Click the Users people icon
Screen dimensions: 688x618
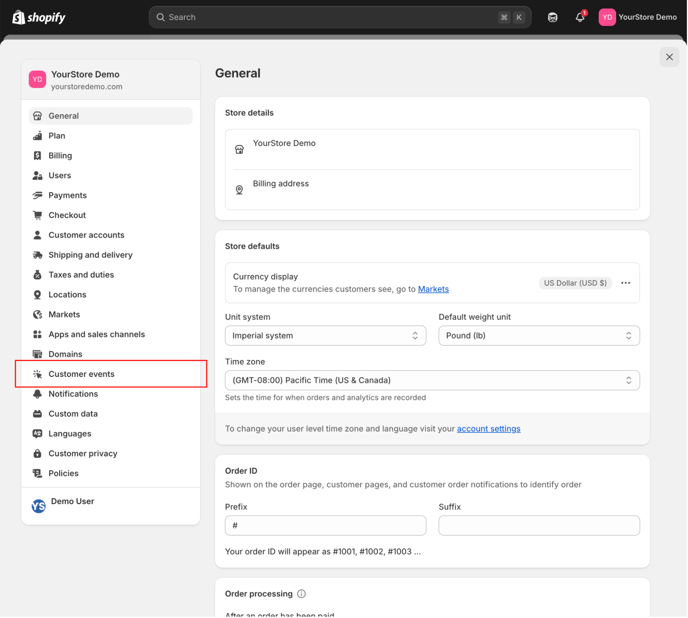(38, 175)
